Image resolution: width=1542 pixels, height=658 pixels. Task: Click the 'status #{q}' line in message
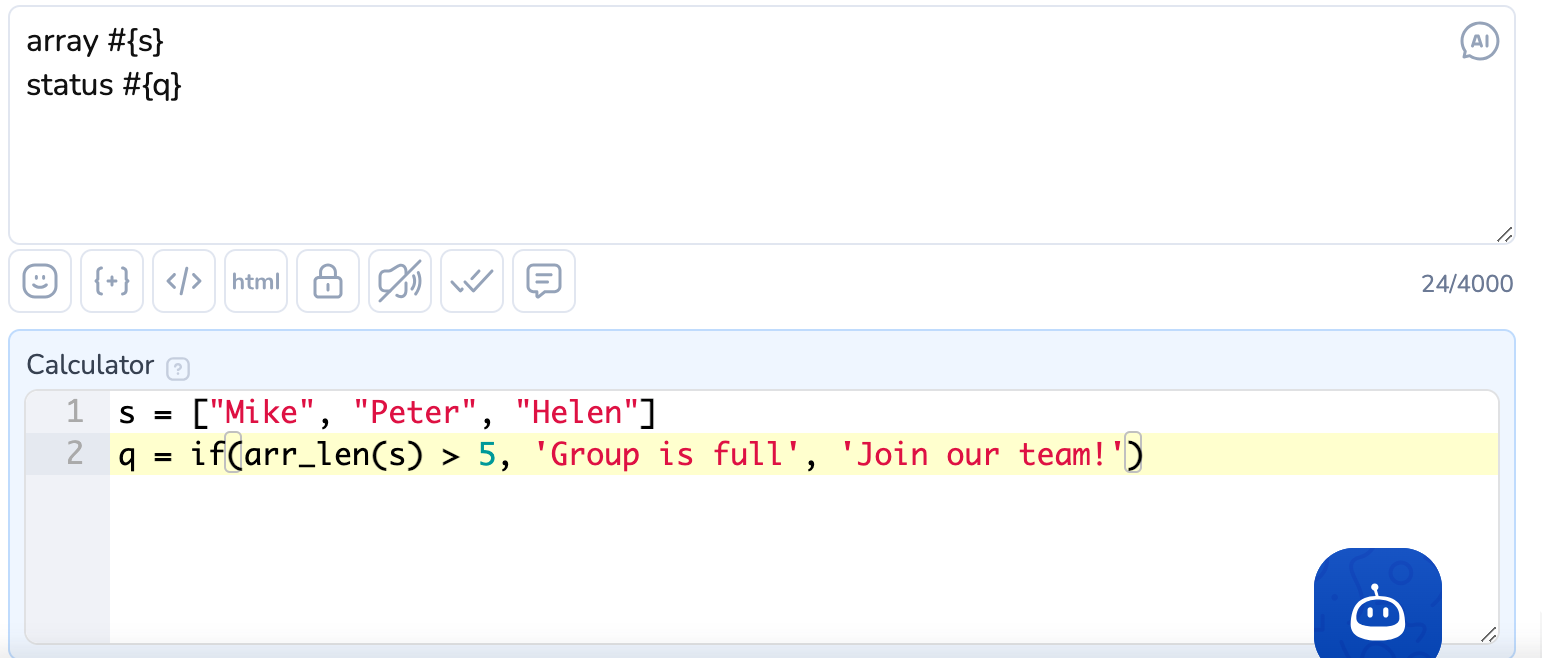tap(104, 86)
